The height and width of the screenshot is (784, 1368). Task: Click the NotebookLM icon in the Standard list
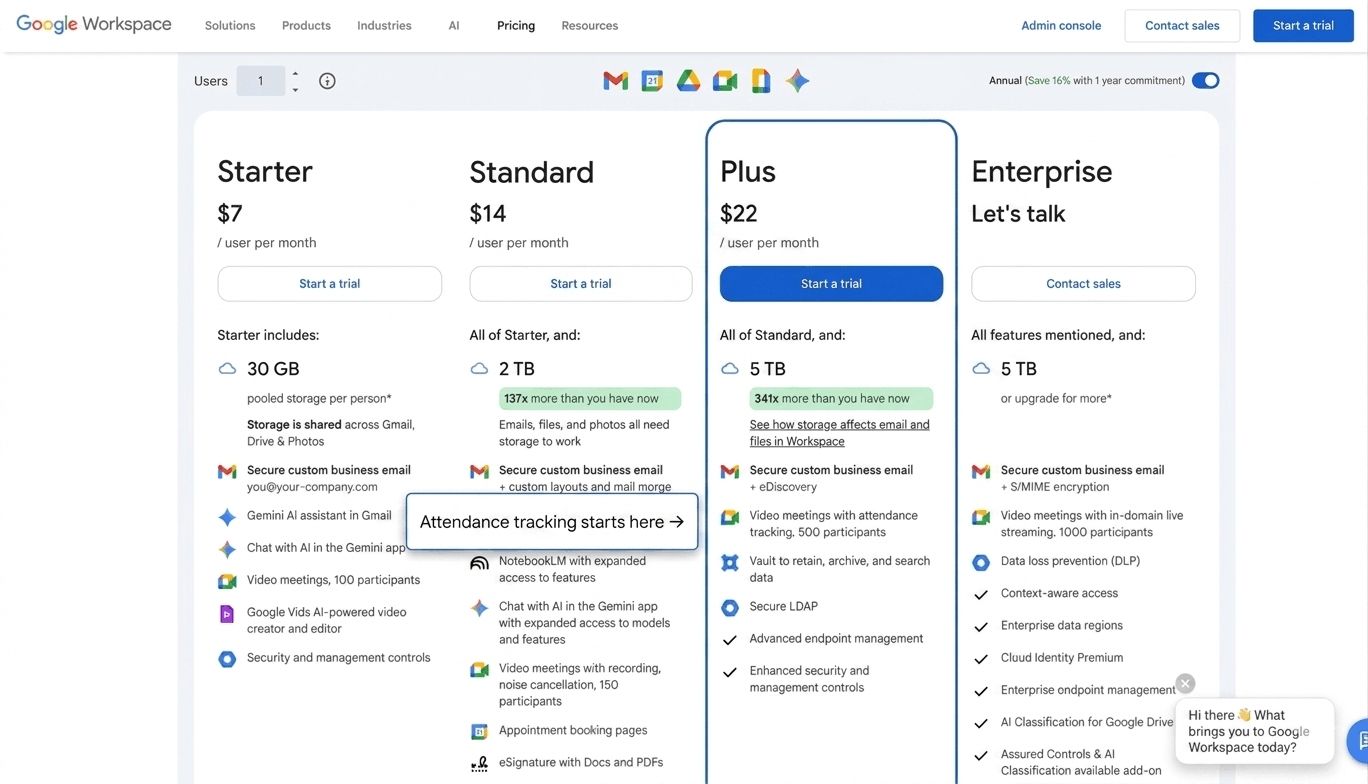point(479,563)
